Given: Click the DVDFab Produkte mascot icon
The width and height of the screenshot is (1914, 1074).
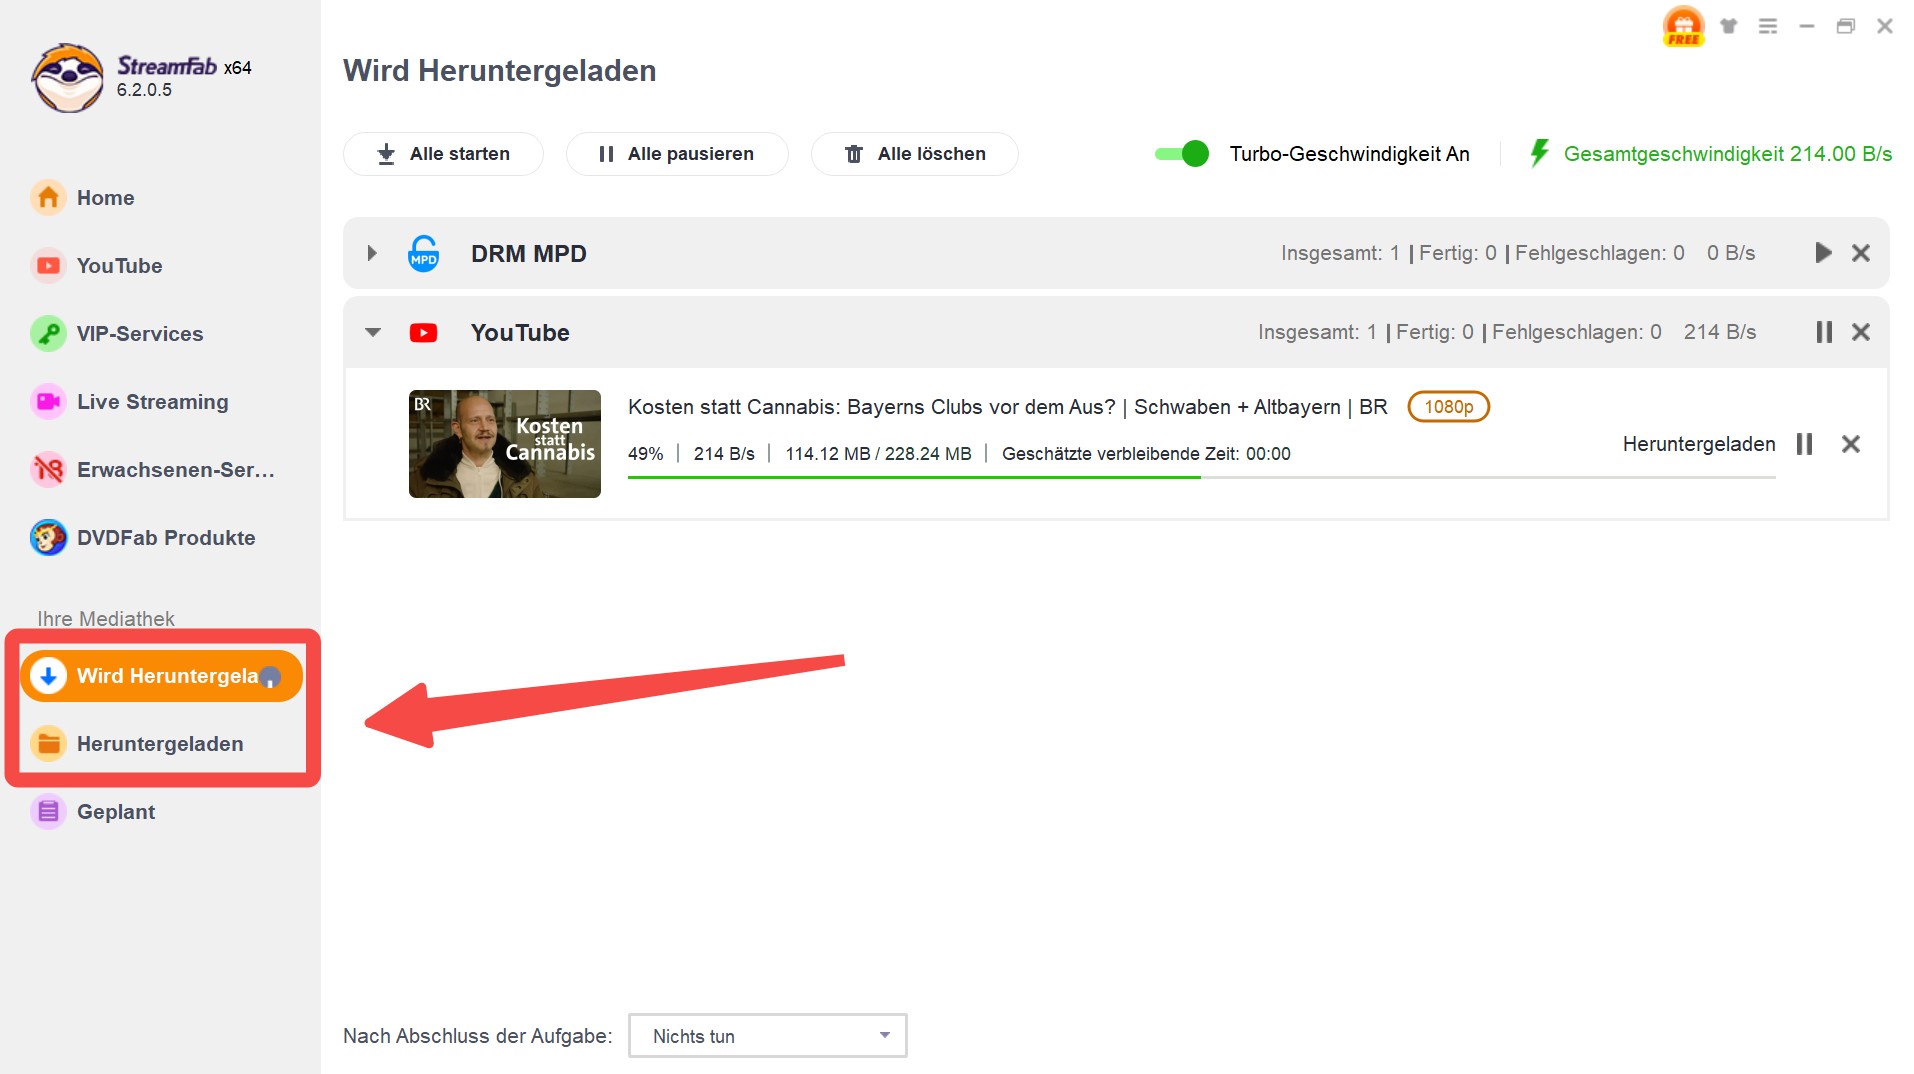Looking at the screenshot, I should coord(48,538).
